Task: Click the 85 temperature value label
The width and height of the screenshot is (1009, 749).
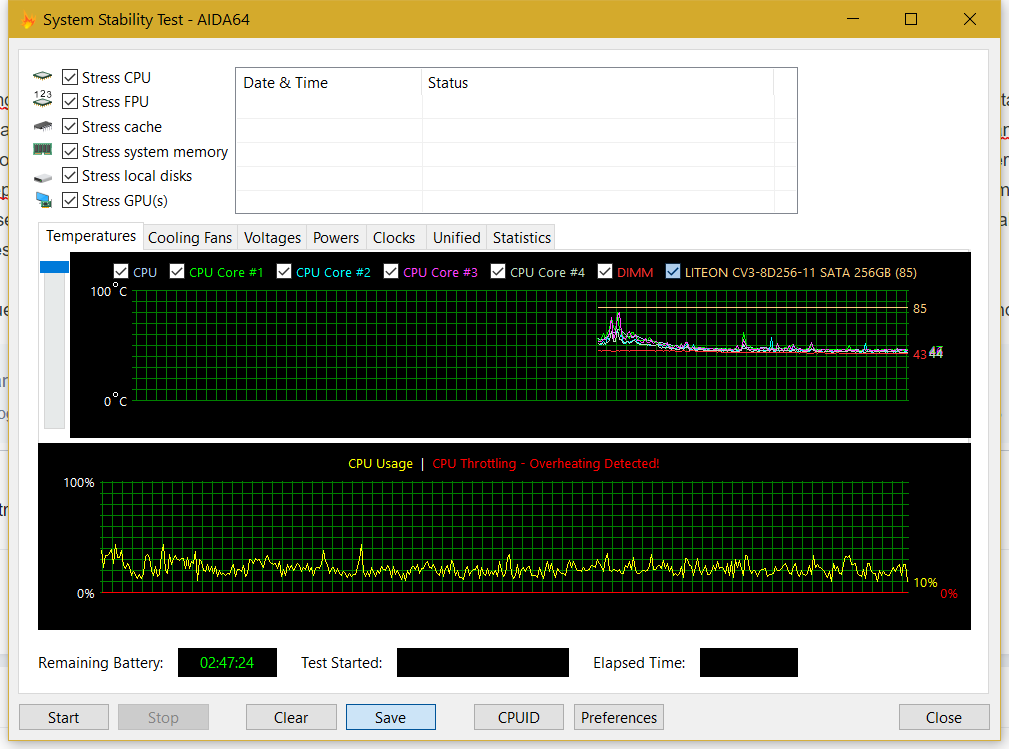Action: (x=920, y=308)
